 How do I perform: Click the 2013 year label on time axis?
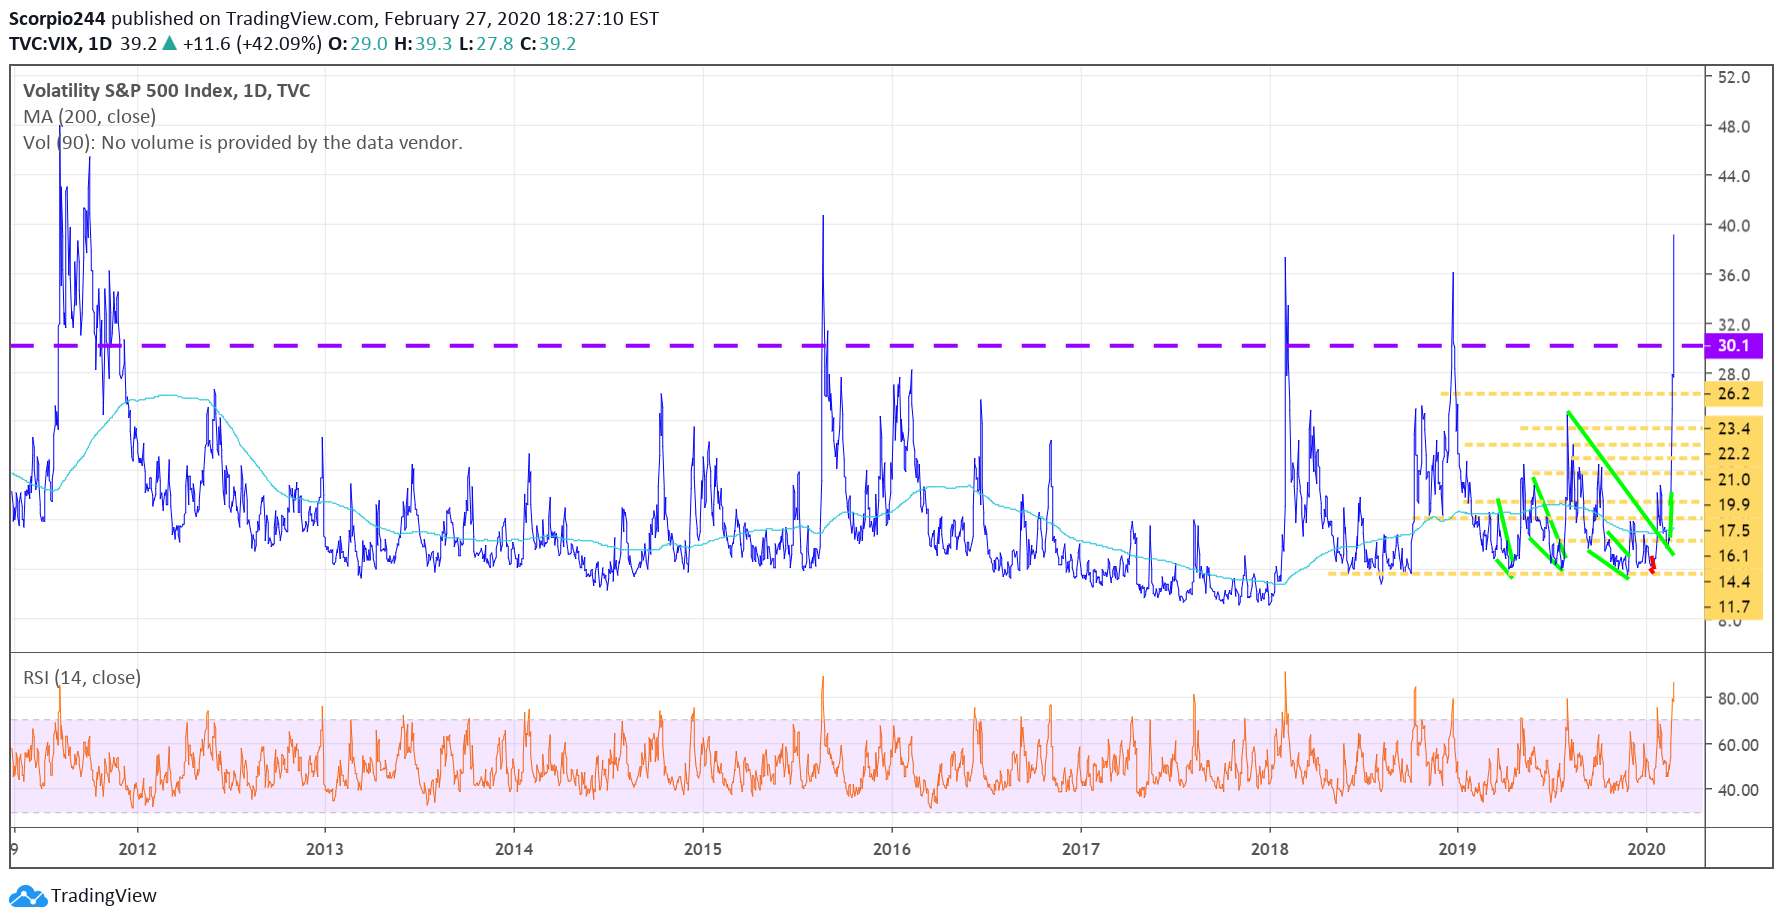[324, 849]
